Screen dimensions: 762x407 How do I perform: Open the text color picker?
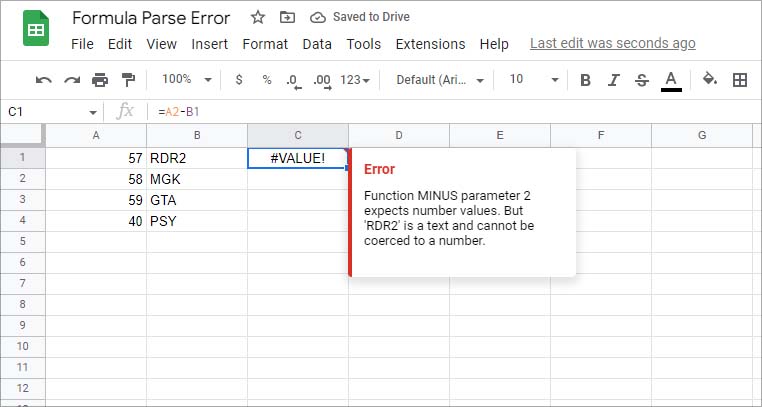coord(671,81)
